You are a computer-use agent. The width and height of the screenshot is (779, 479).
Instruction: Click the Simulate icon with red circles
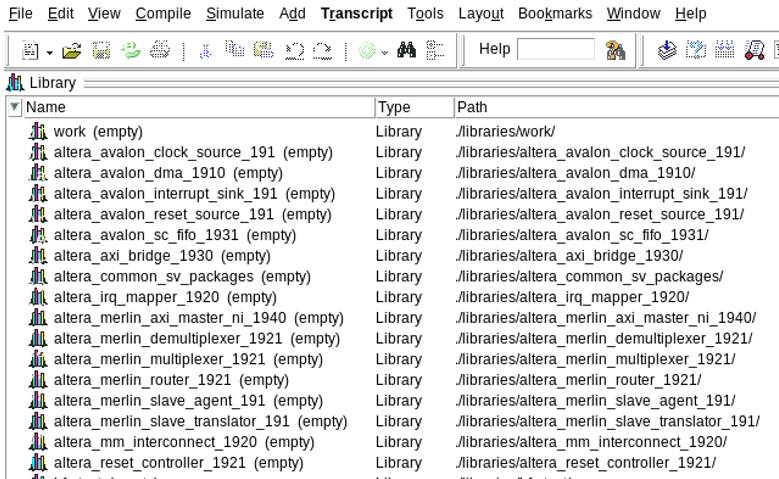(754, 50)
